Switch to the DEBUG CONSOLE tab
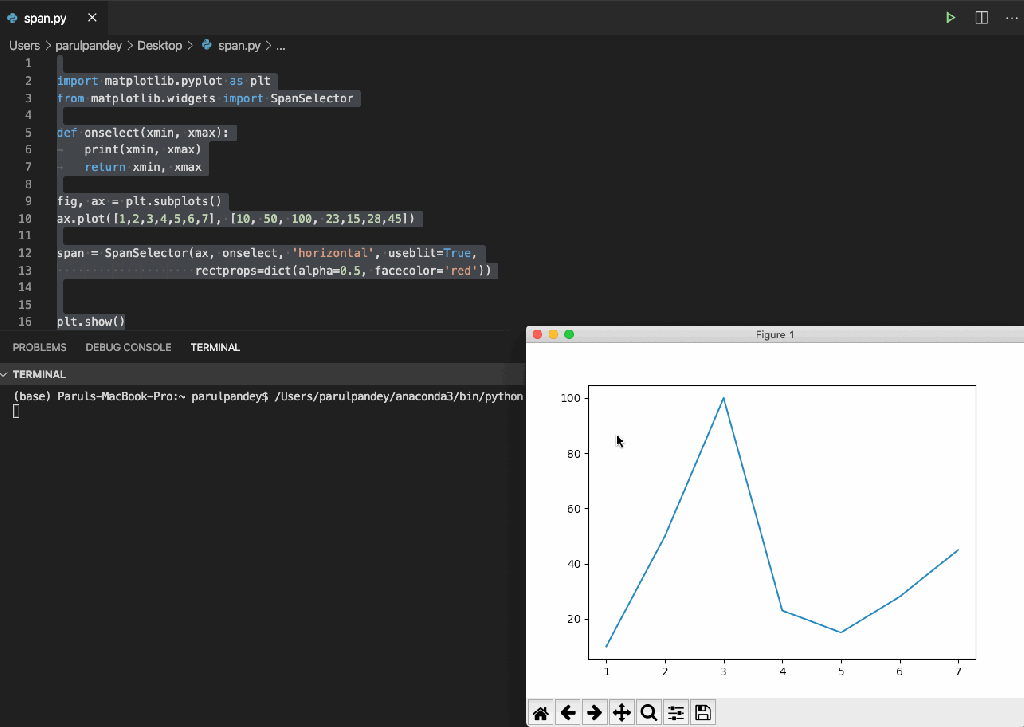The image size is (1024, 727). point(128,347)
